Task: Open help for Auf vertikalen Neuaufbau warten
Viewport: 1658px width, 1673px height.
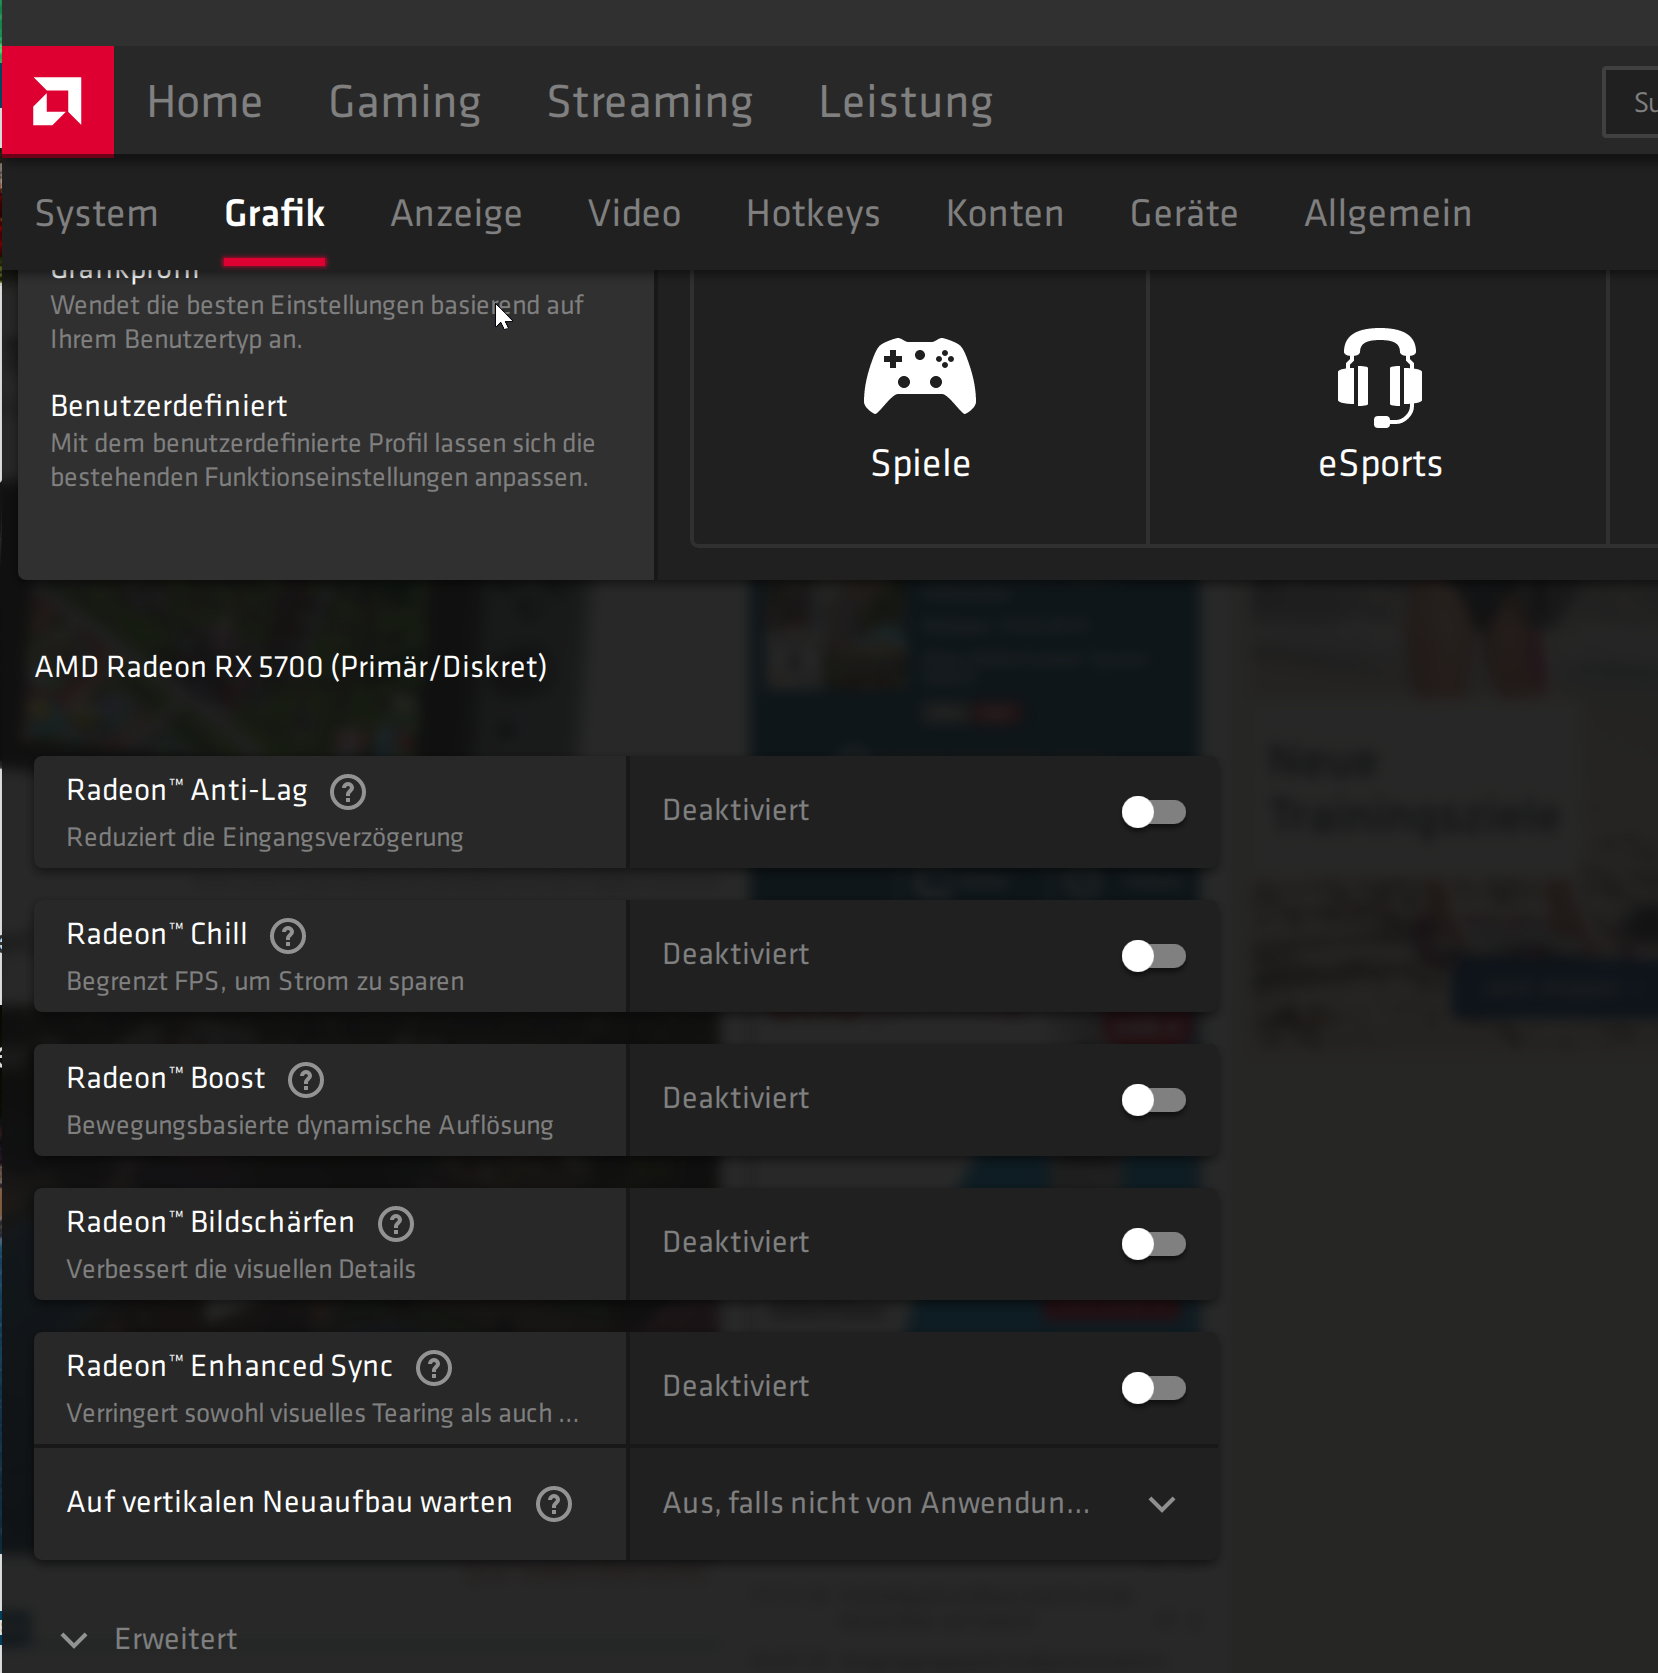Action: [x=554, y=1504]
